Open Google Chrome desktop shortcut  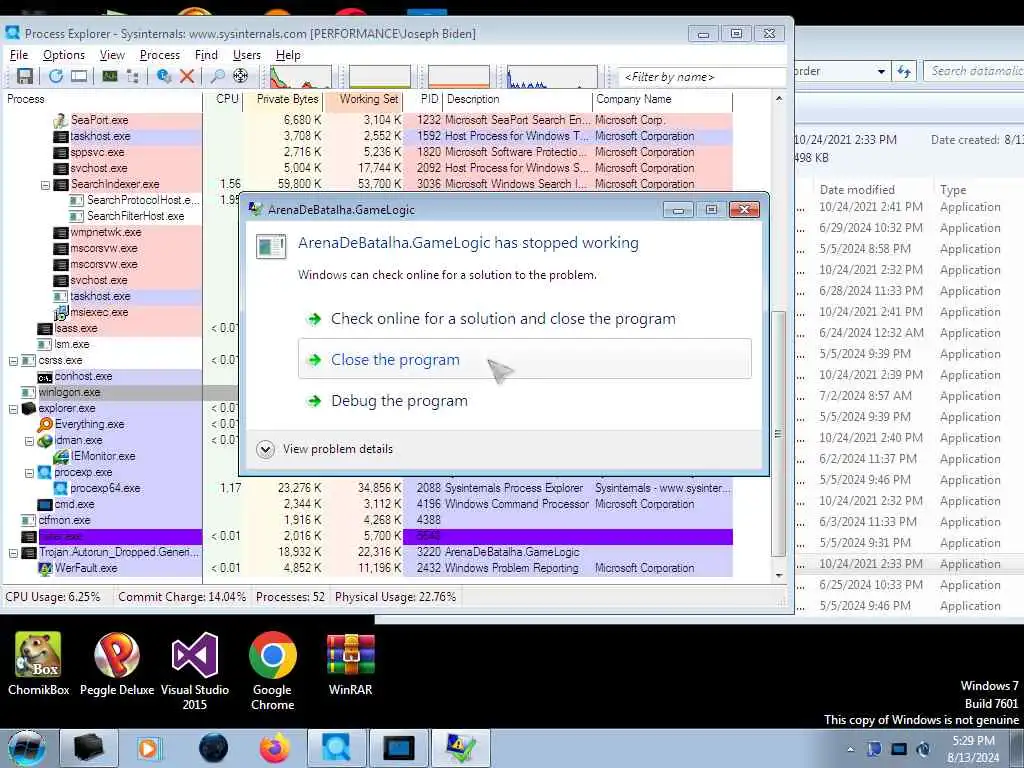[x=272, y=671]
